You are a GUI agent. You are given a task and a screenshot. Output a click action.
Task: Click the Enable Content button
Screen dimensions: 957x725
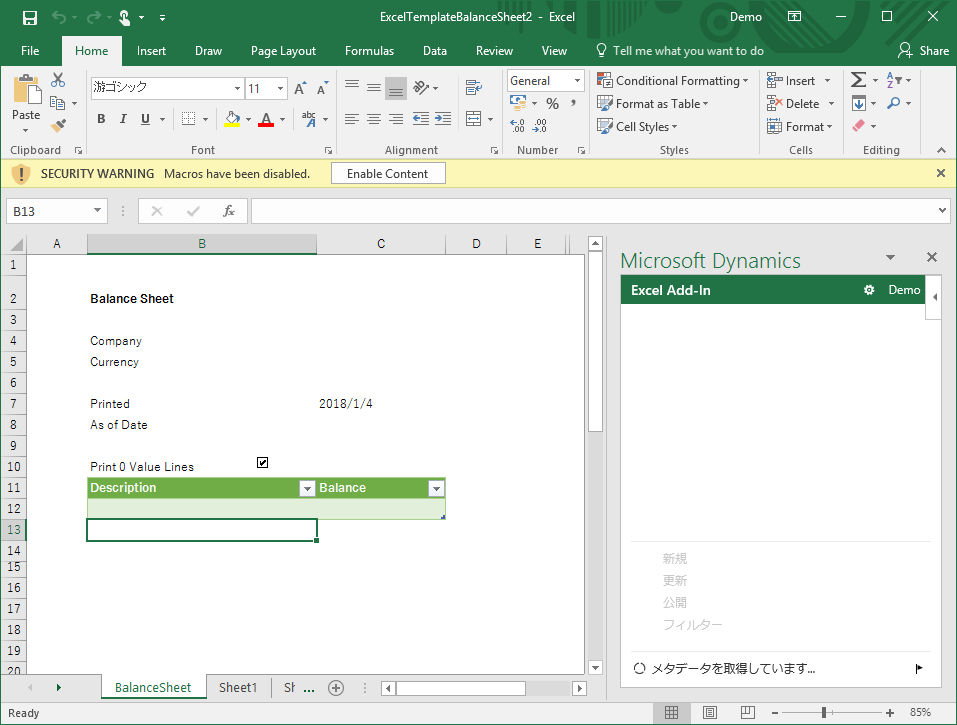388,174
